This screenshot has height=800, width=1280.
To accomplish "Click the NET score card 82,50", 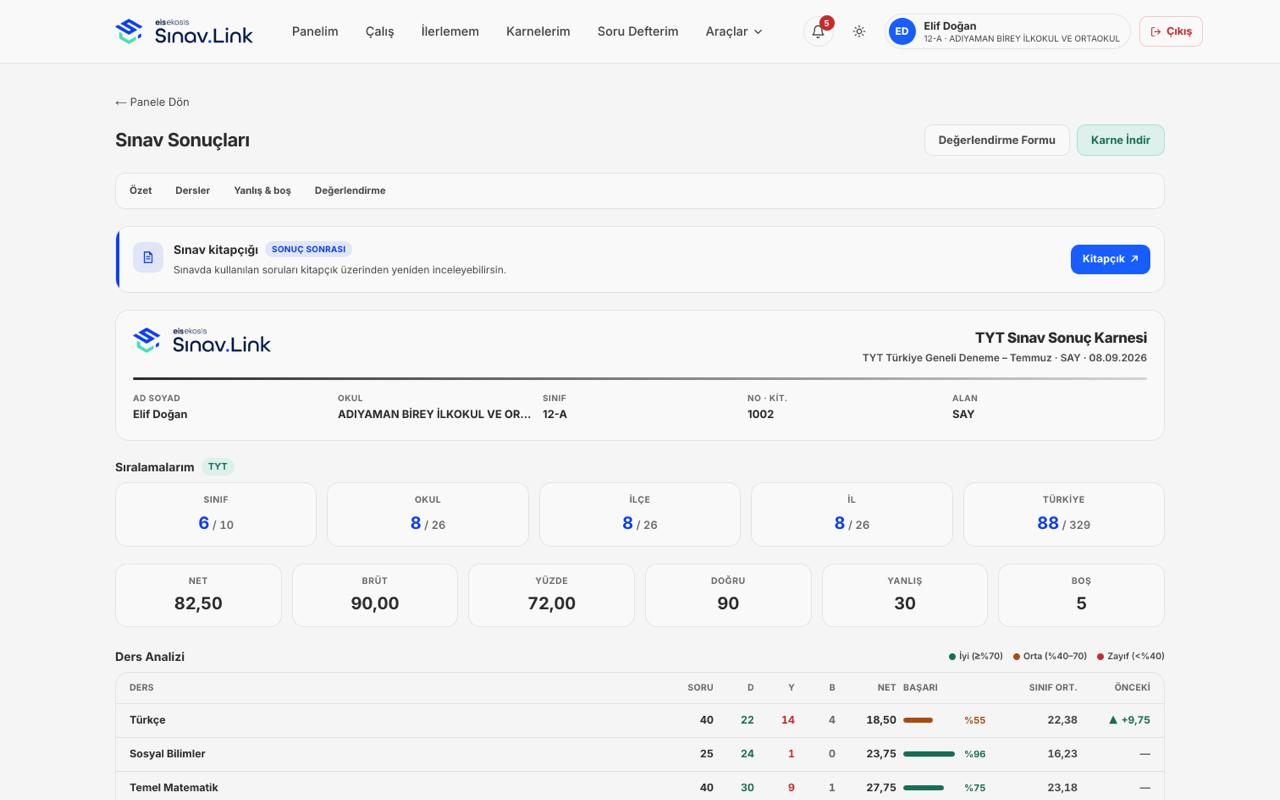I will tap(198, 595).
